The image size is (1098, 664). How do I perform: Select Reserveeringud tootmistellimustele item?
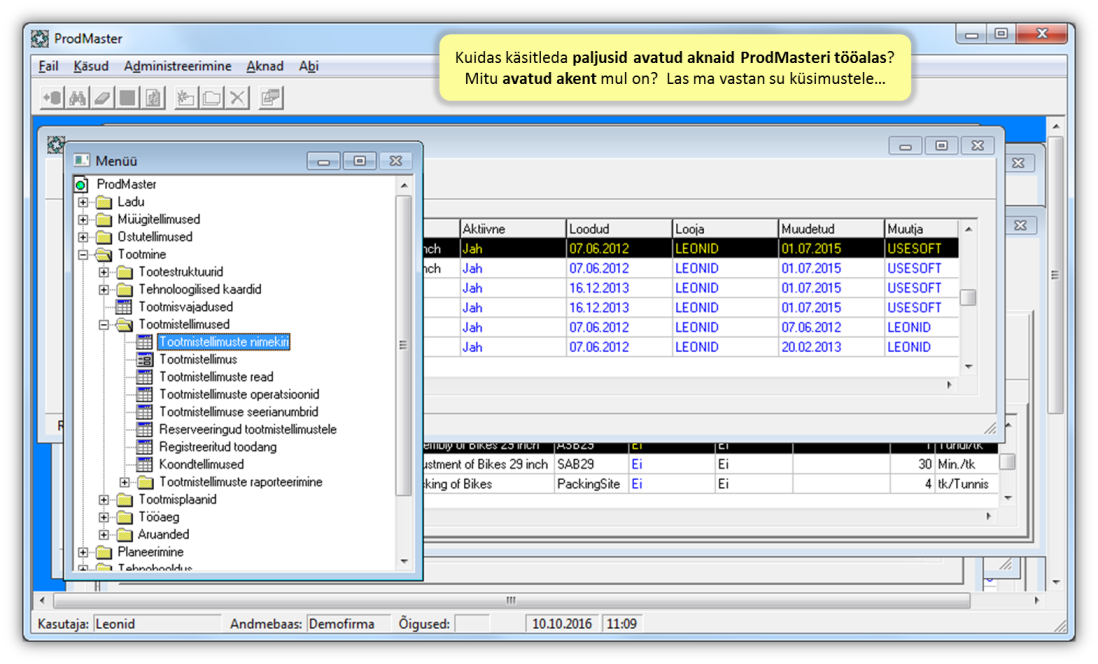247,429
